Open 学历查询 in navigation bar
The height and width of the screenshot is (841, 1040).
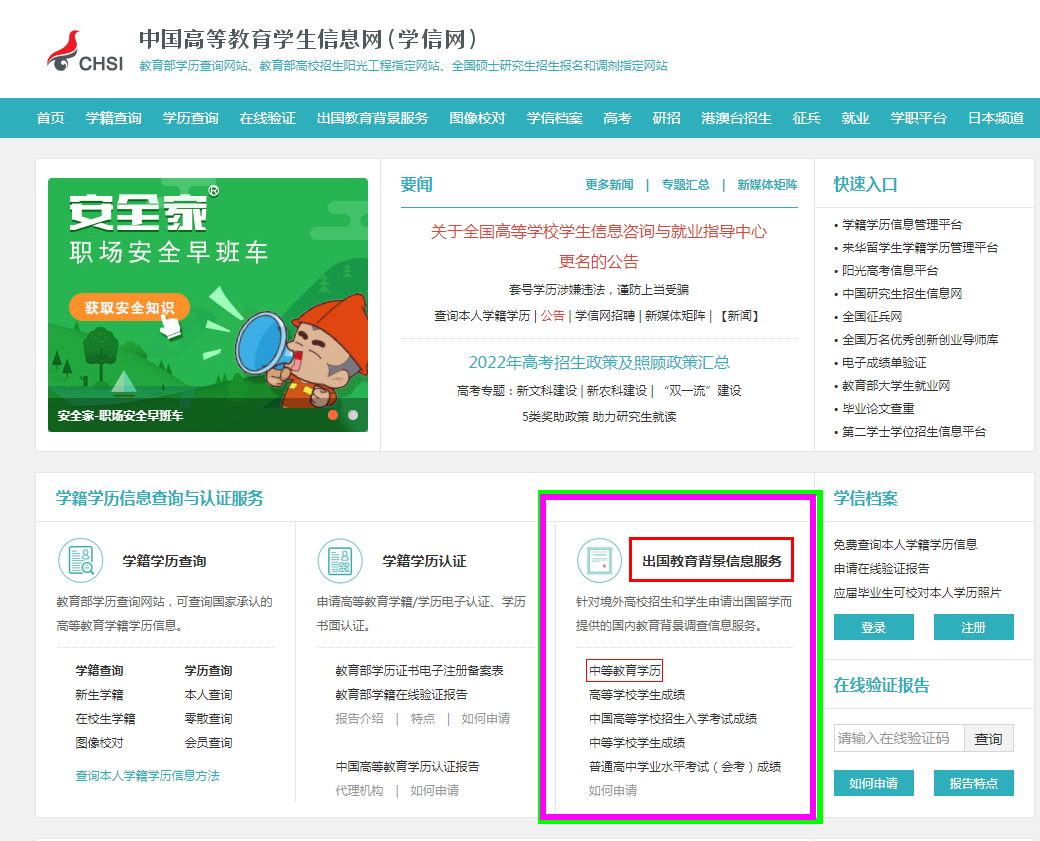(x=190, y=118)
